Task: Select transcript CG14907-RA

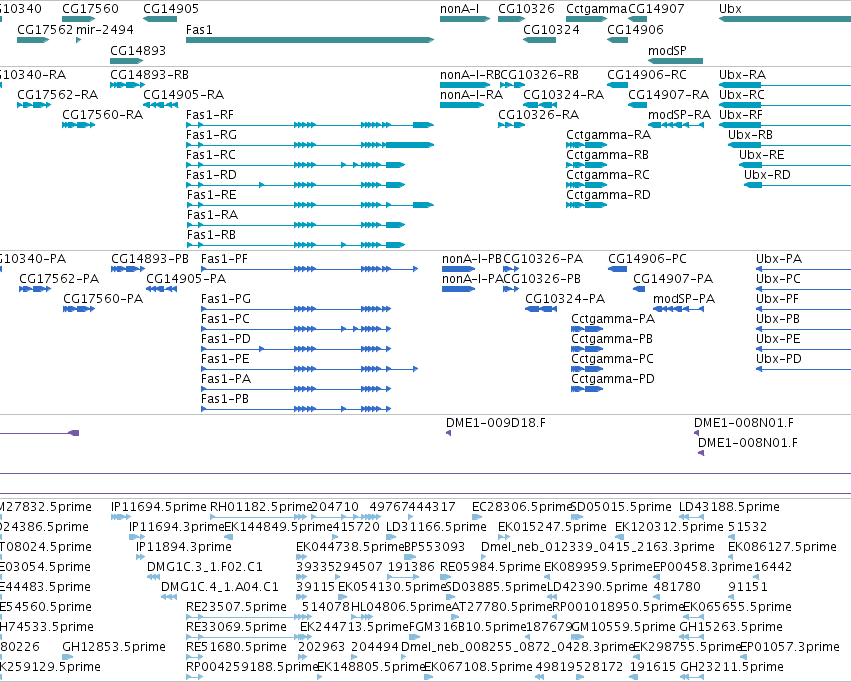Action: coord(638,105)
